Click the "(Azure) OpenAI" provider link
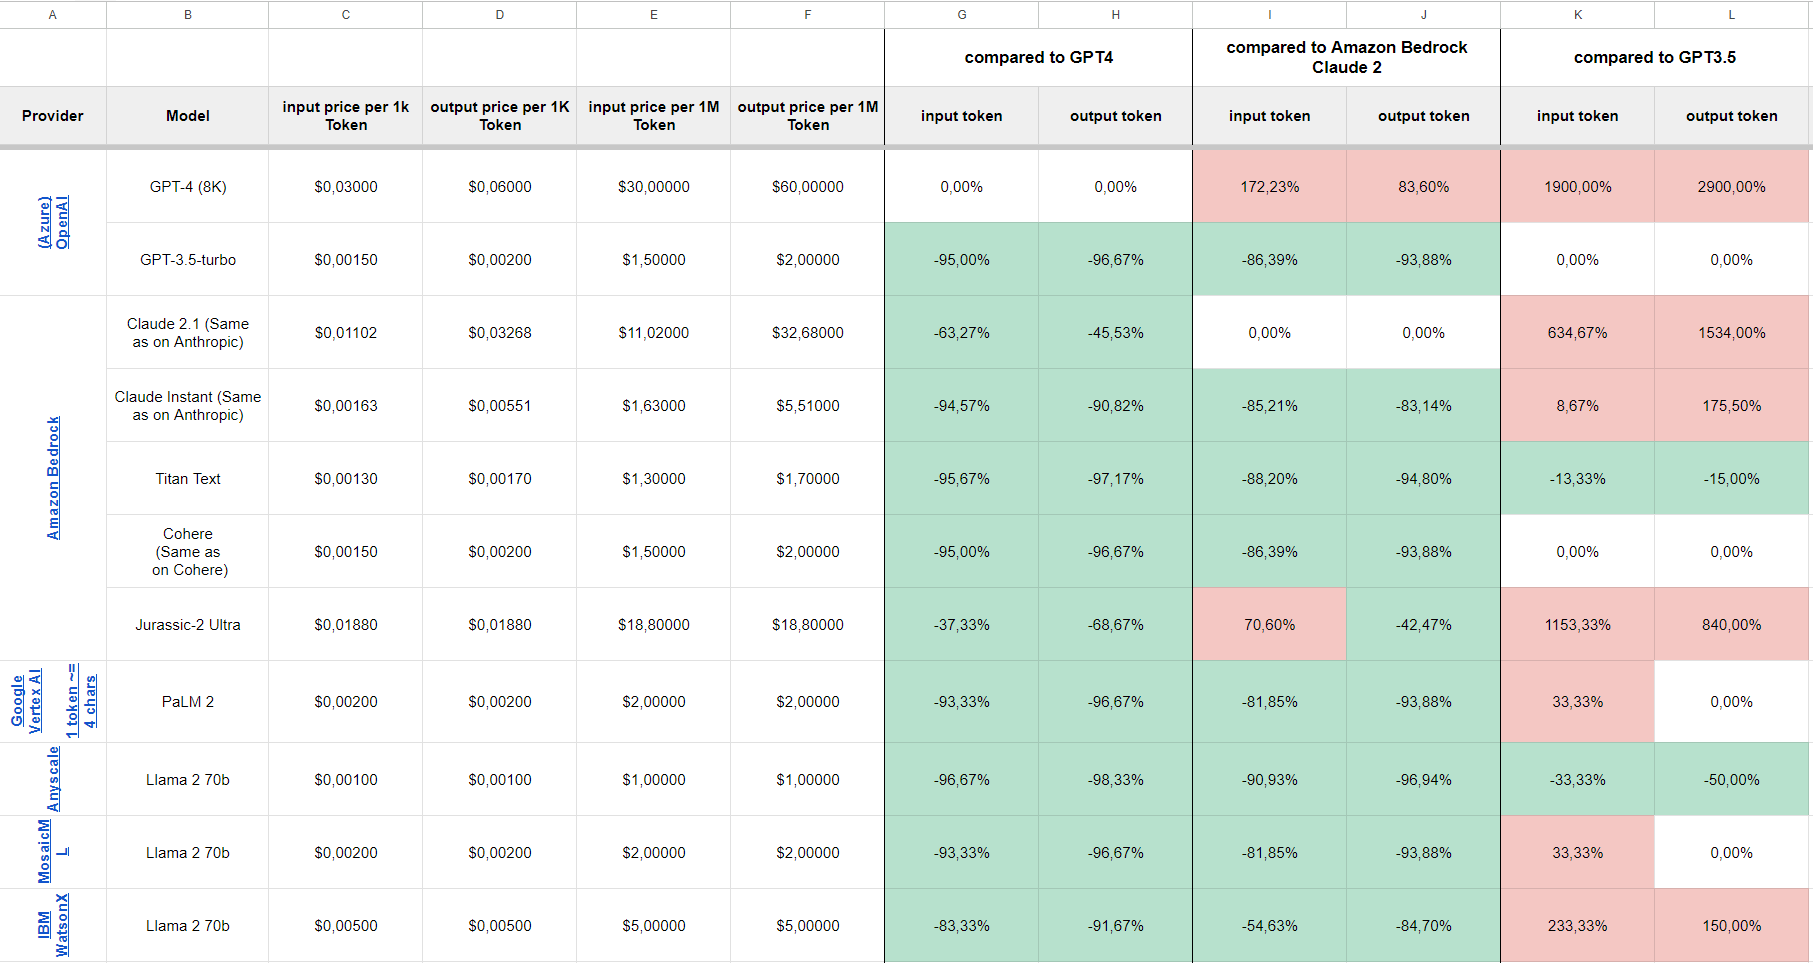Image resolution: width=1813 pixels, height=963 pixels. (x=52, y=222)
